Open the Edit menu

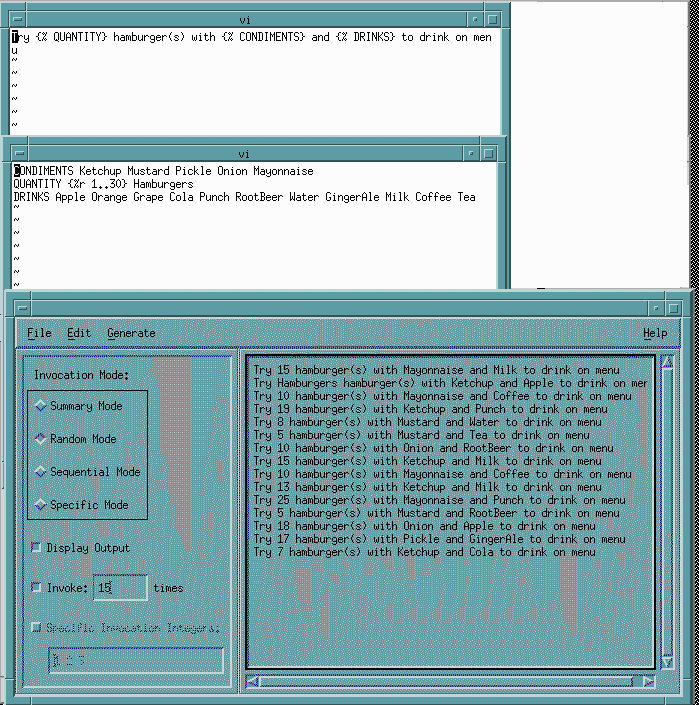coord(78,333)
